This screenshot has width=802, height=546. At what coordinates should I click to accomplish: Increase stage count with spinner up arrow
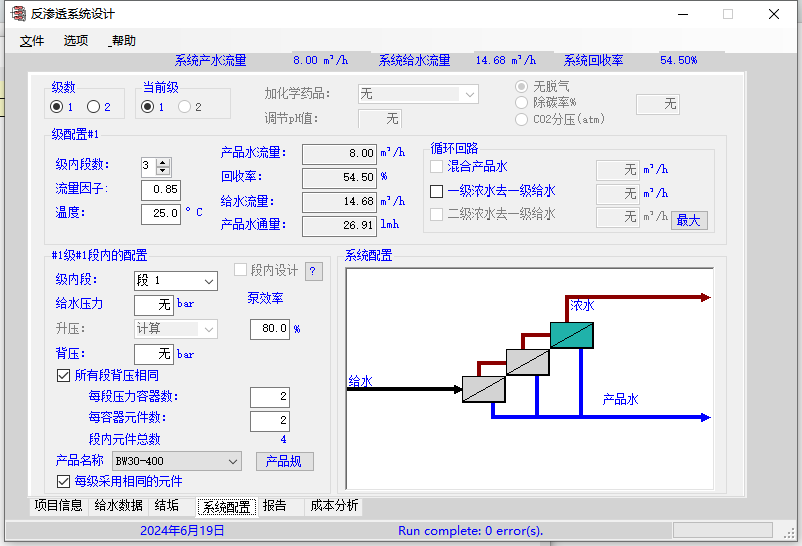coord(164,161)
